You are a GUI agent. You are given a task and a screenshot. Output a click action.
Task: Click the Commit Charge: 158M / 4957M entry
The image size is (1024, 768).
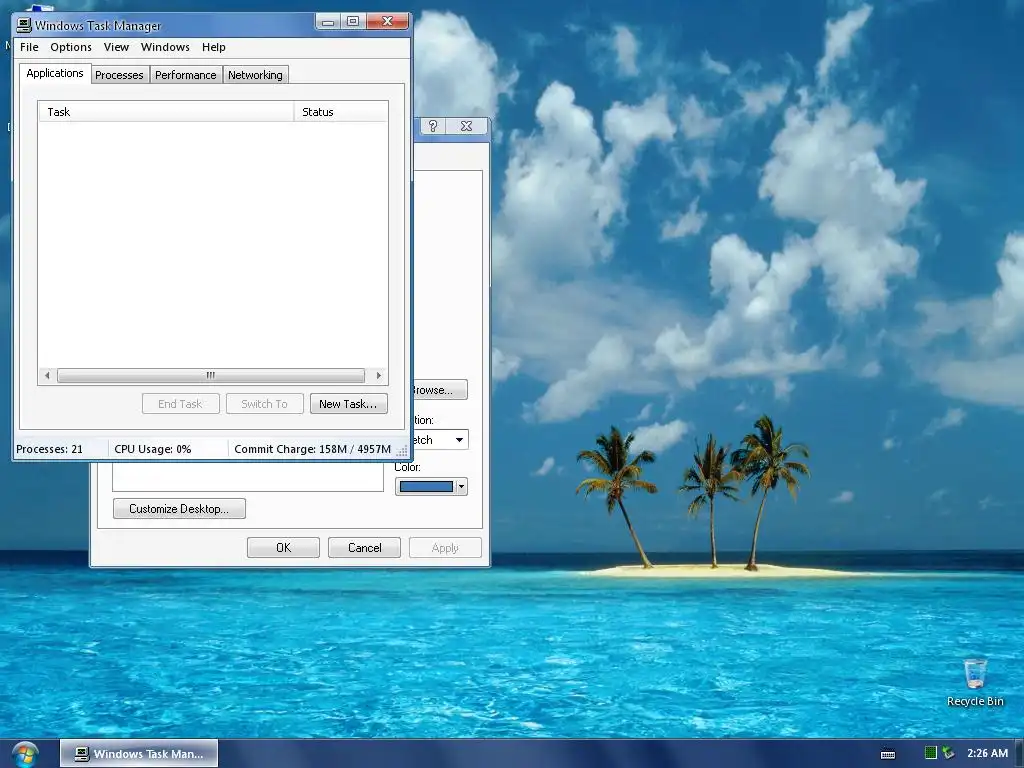pos(312,449)
